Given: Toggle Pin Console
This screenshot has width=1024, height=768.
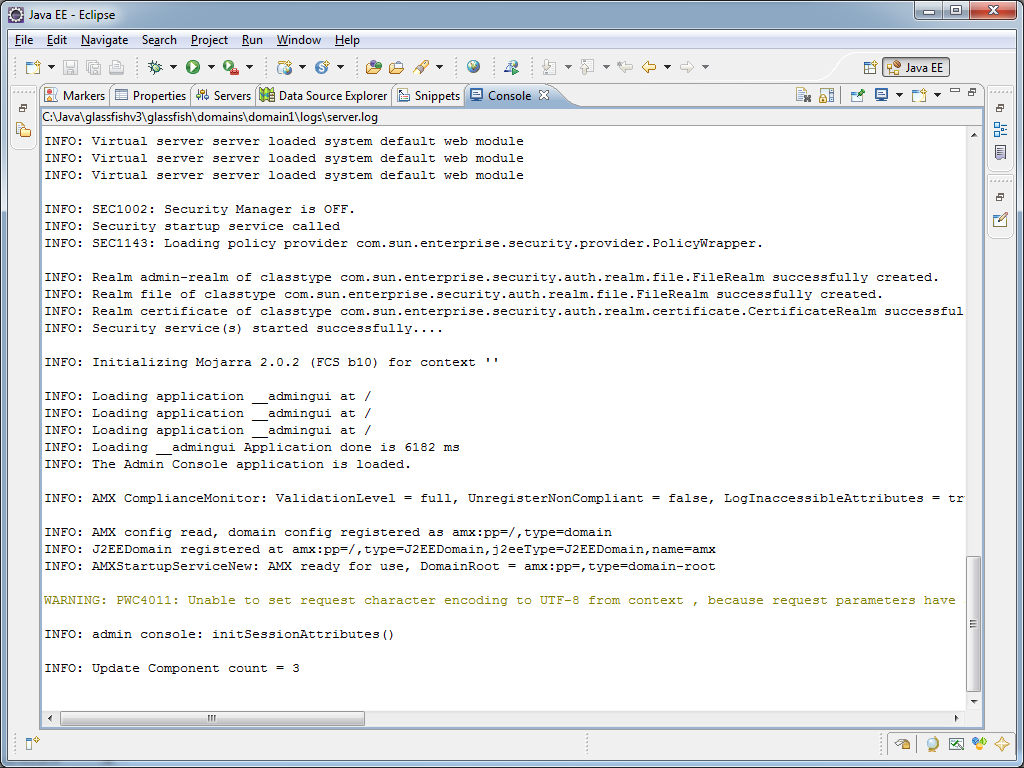Looking at the screenshot, I should click(857, 95).
